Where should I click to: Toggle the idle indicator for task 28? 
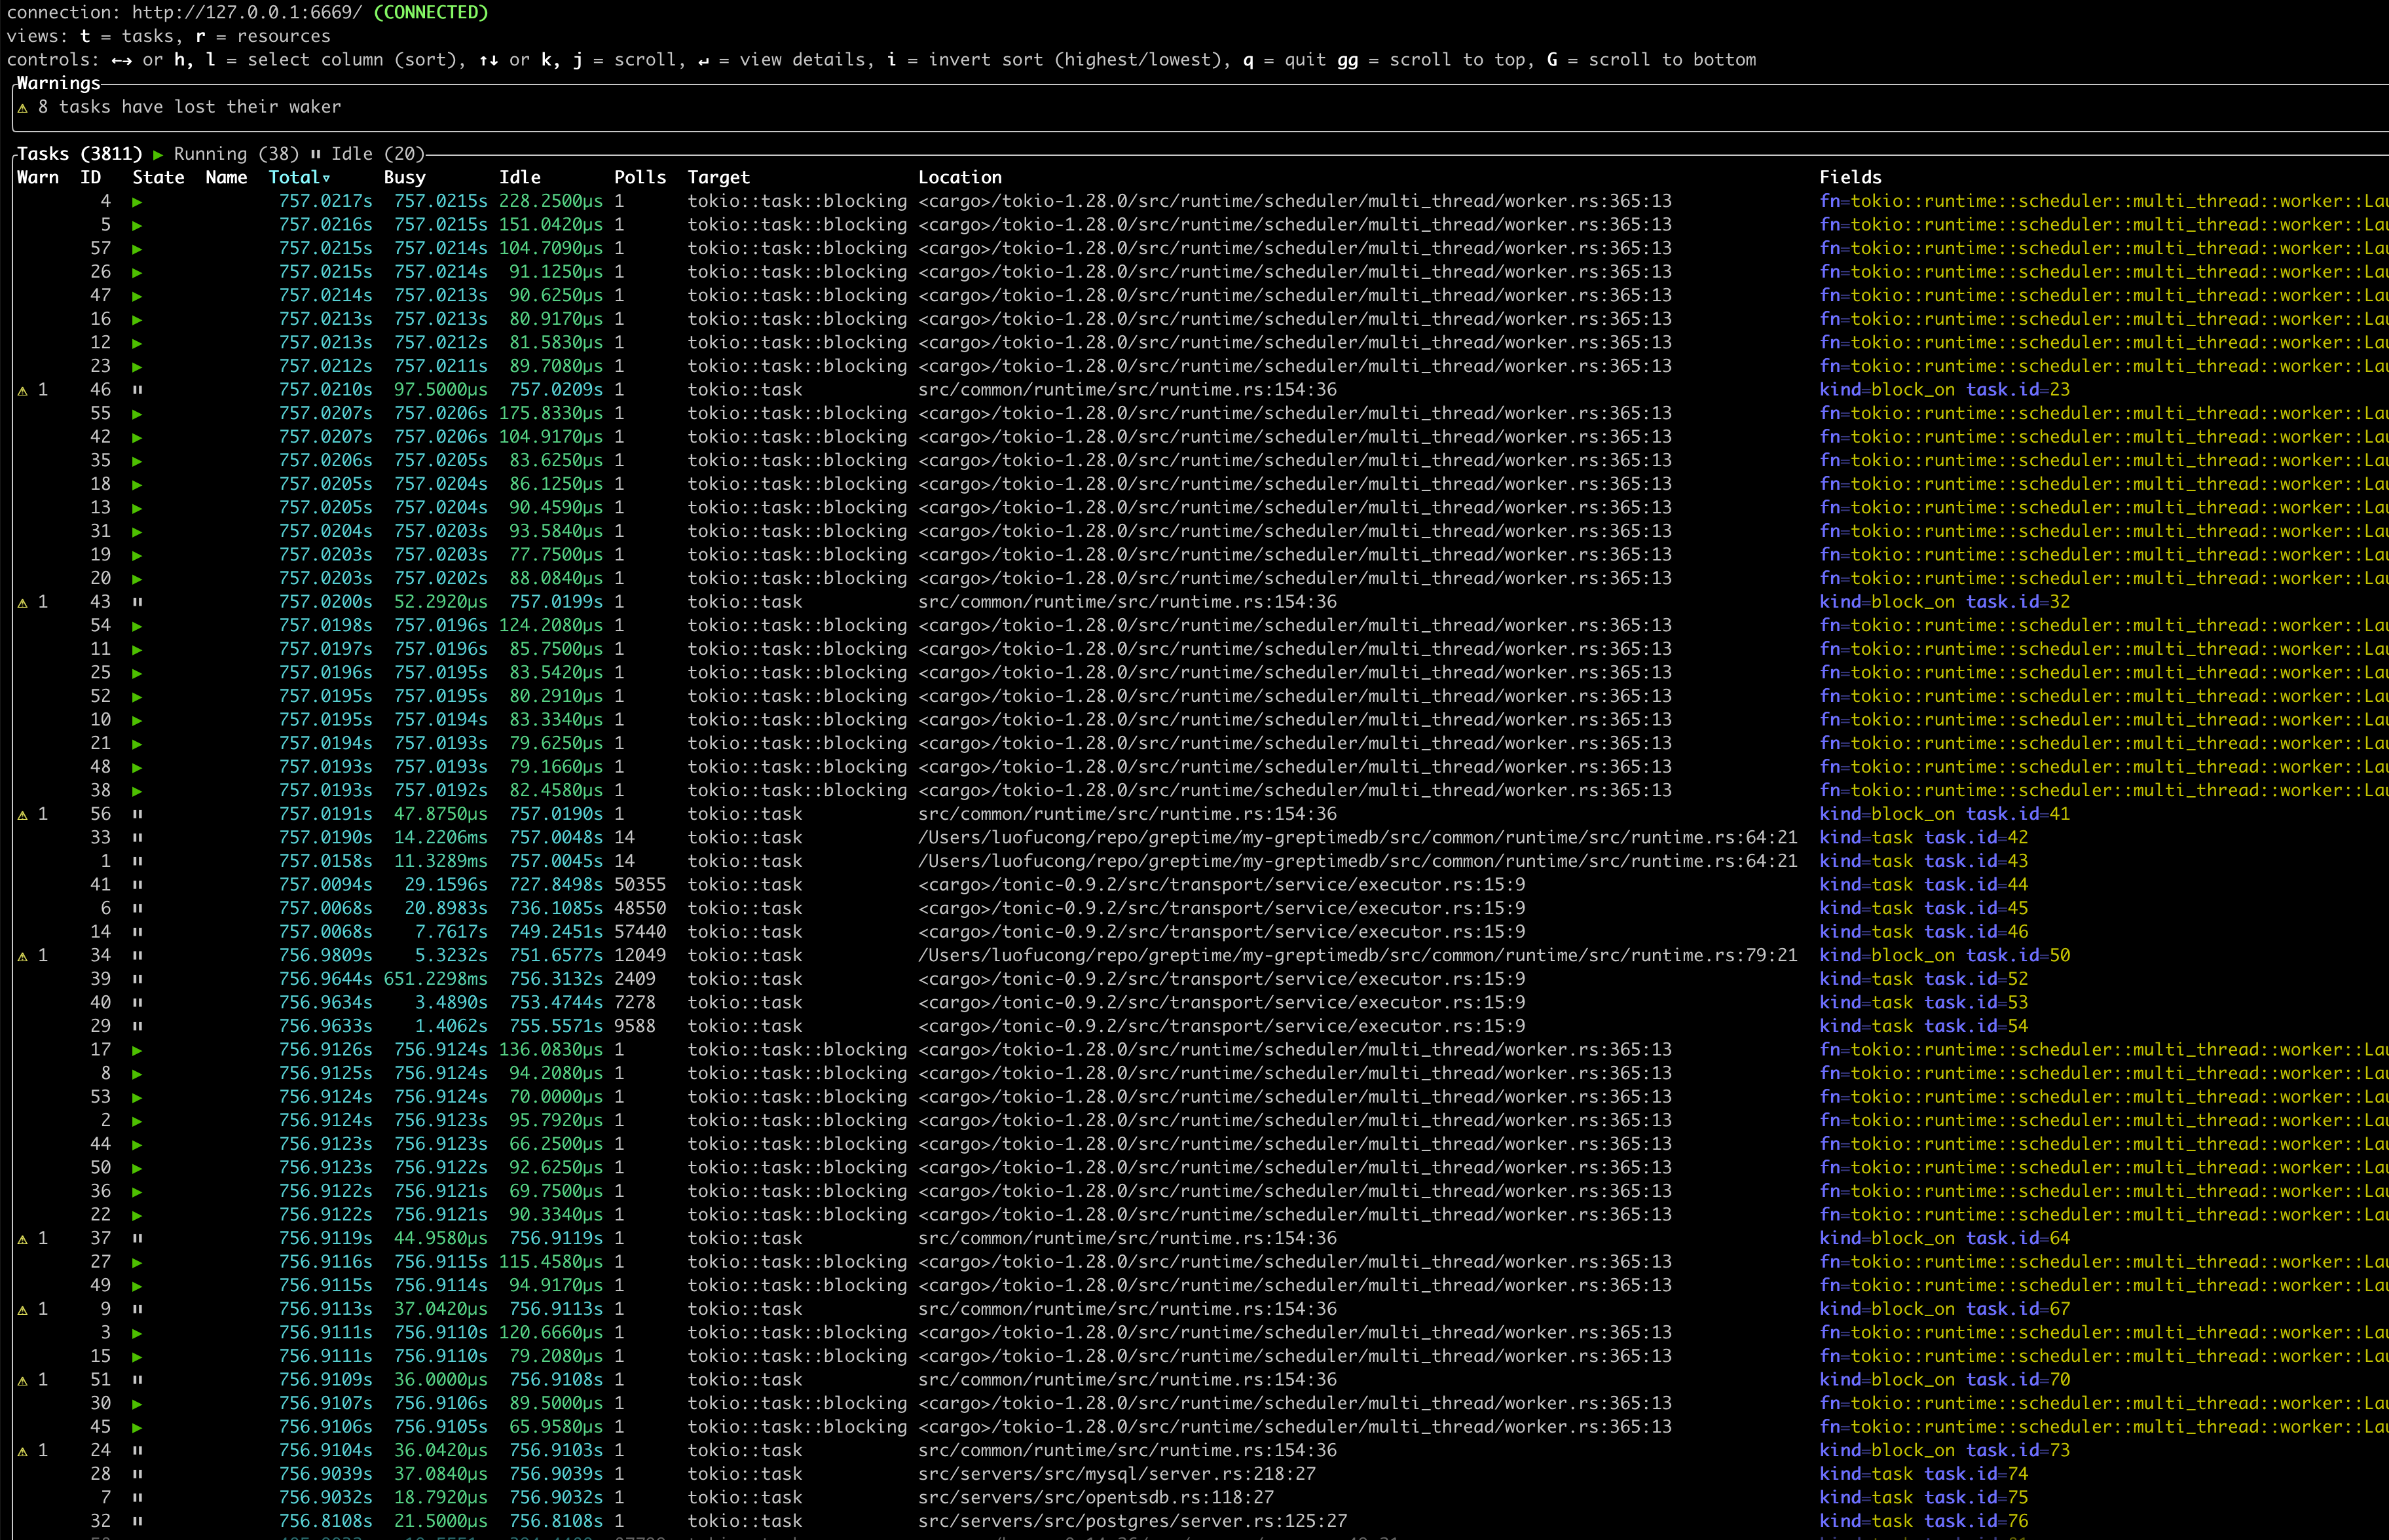[137, 1473]
